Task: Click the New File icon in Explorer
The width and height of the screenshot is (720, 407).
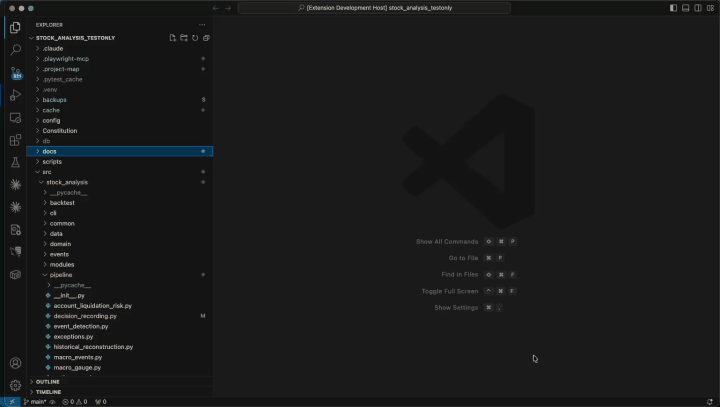Action: coord(173,38)
